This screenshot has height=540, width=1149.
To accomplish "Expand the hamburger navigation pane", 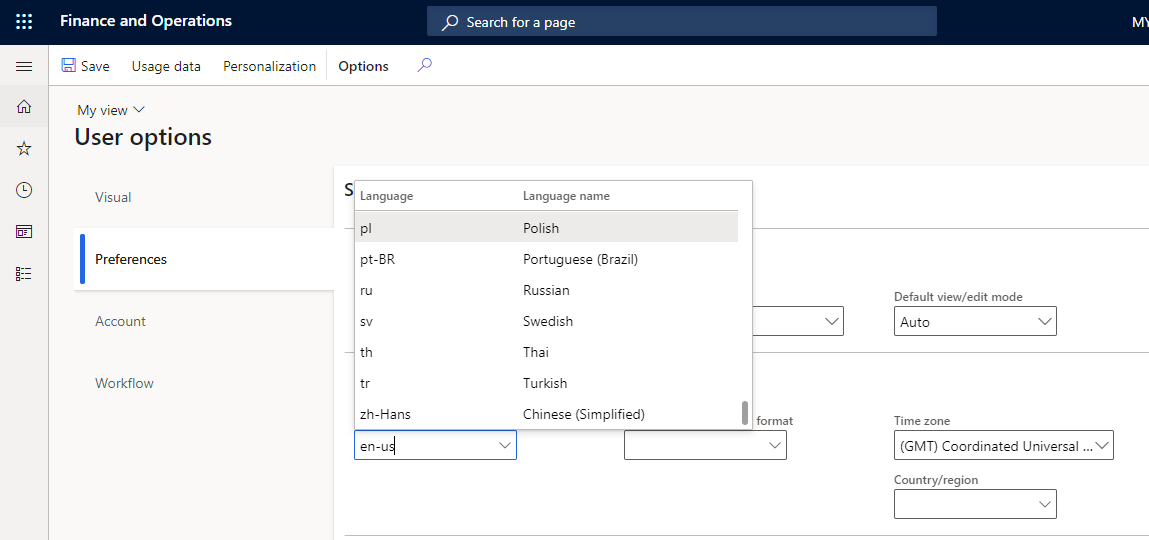I will point(24,67).
